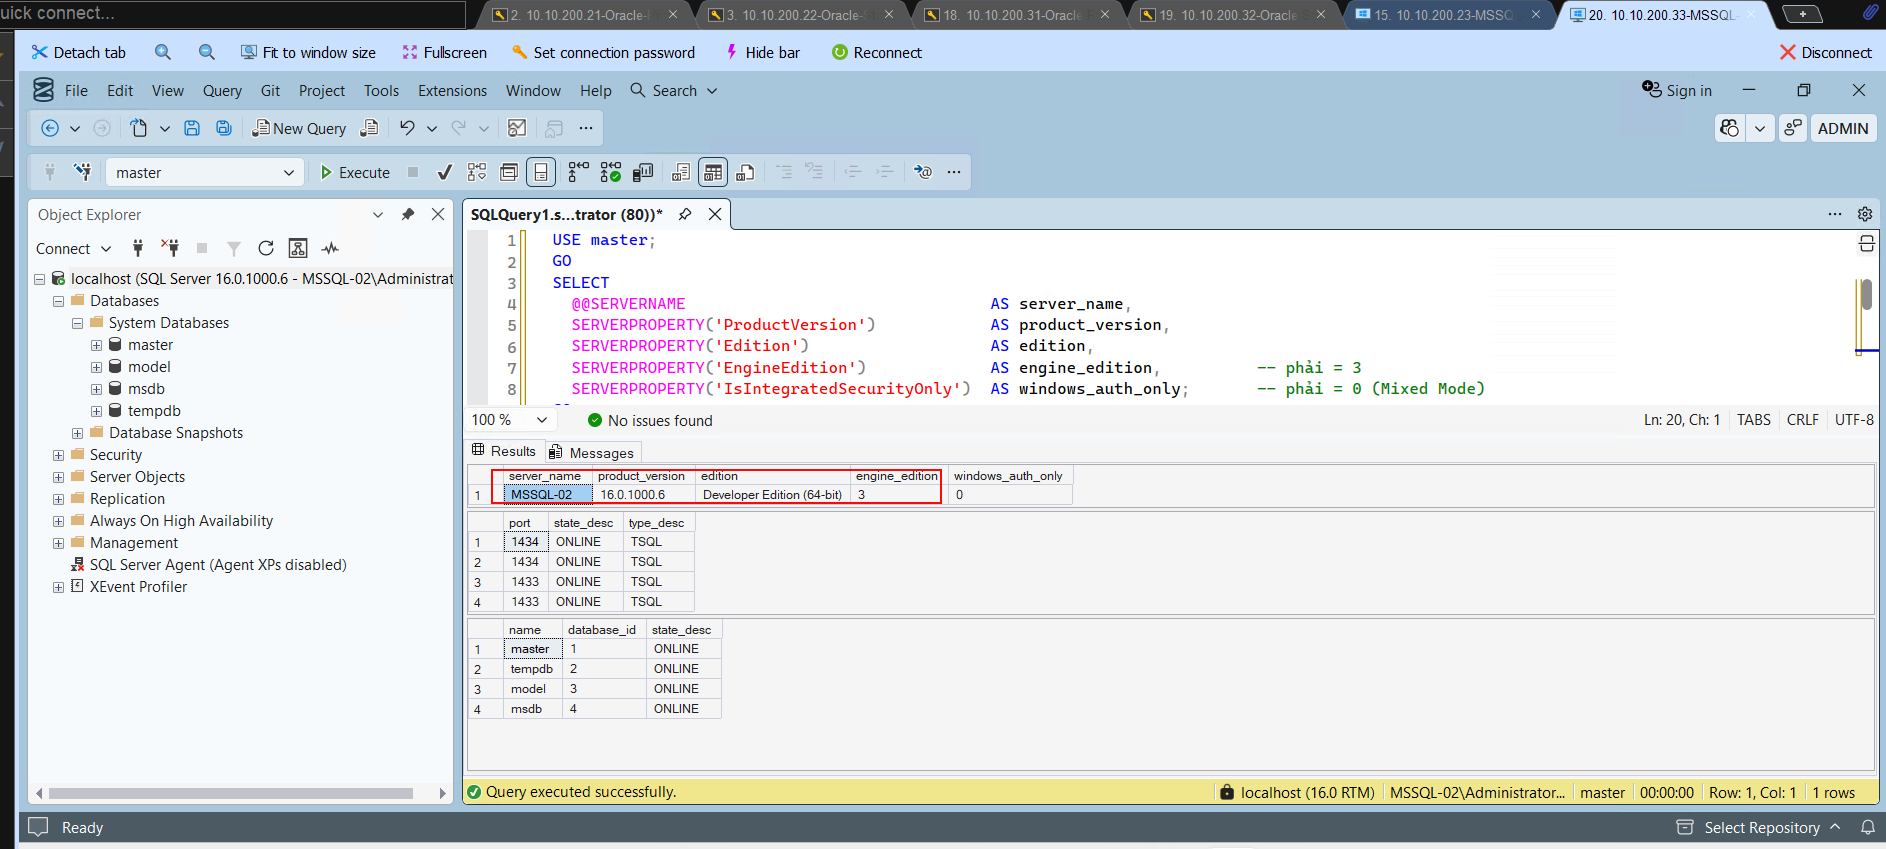Click the Object Explorer horizontal scrollbar
Viewport: 1886px width, 849px height.
[x=231, y=793]
